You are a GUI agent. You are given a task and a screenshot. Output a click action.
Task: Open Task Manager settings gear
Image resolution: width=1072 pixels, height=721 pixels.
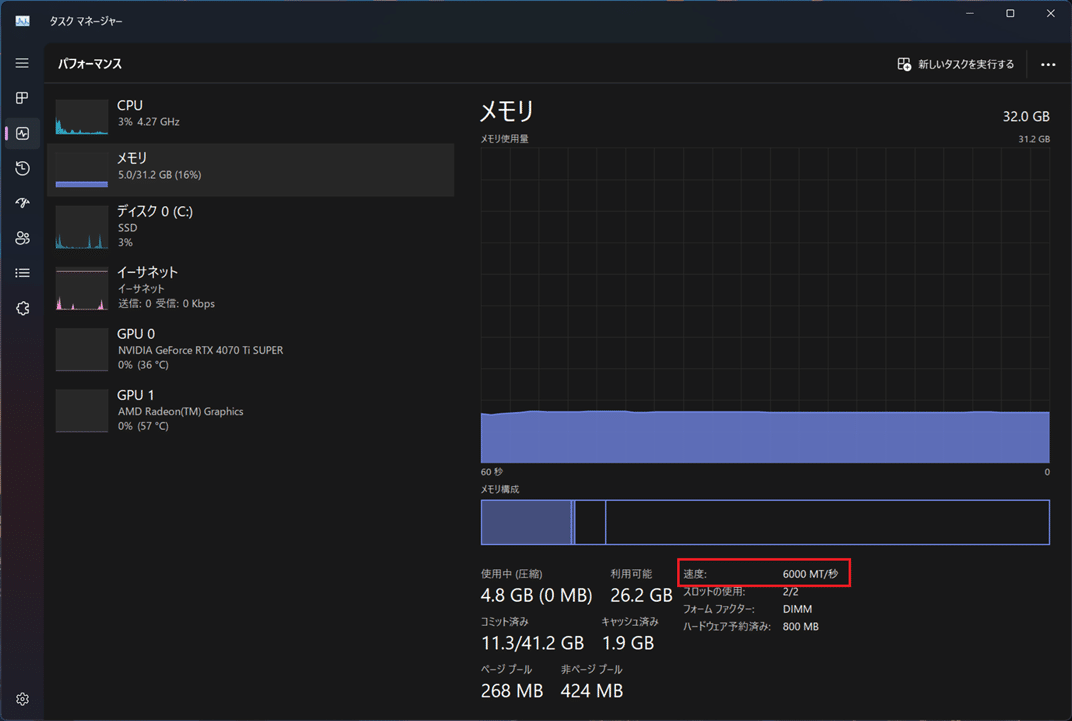point(22,699)
